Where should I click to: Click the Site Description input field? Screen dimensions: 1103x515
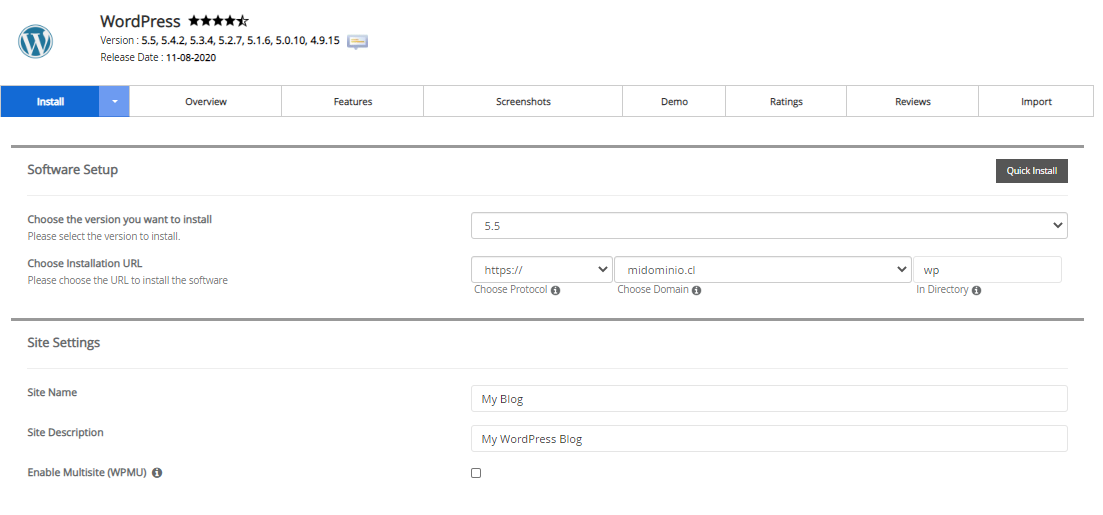[x=769, y=438]
